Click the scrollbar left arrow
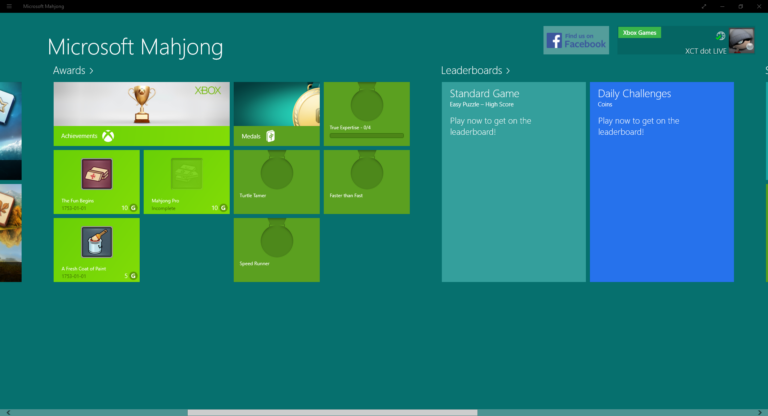This screenshot has width=768, height=416. click(8, 413)
